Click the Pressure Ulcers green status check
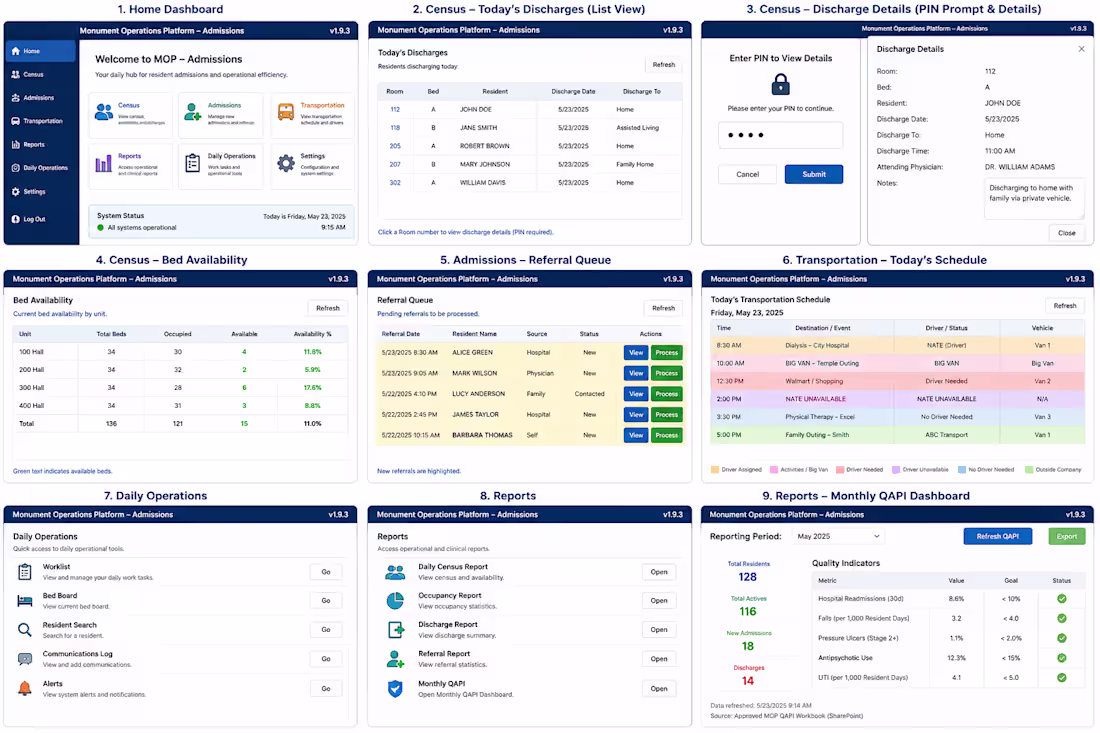The height and width of the screenshot is (733, 1100). [x=1061, y=638]
